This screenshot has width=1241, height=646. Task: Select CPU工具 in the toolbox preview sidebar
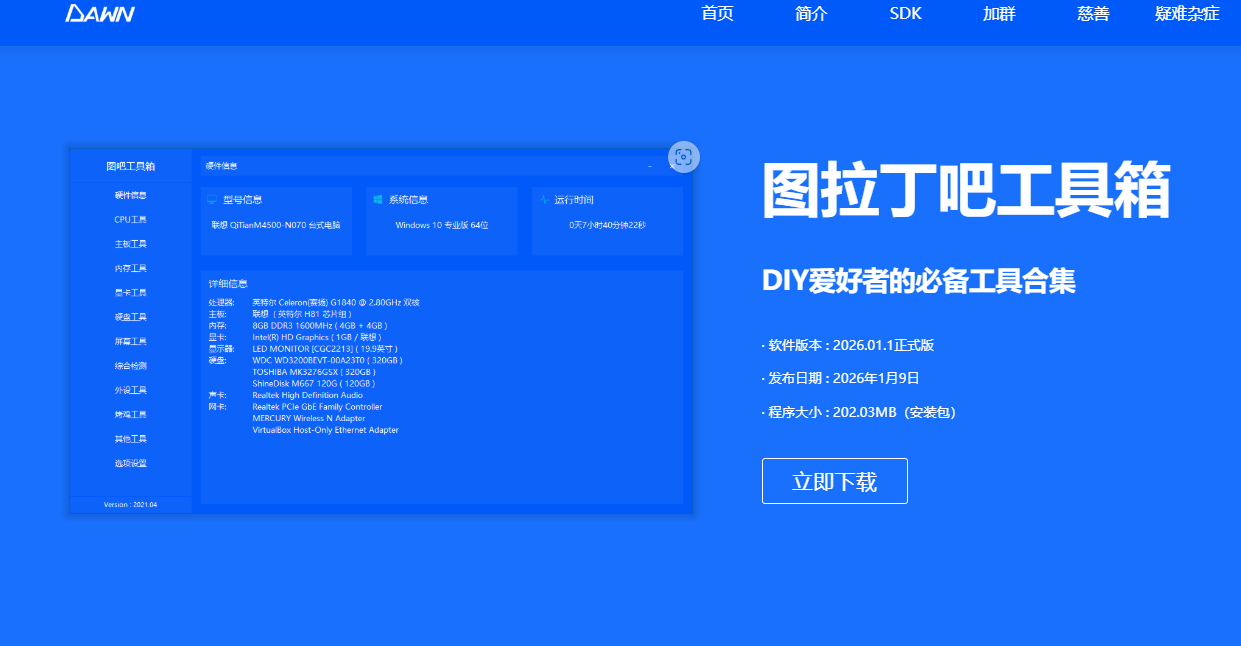(x=131, y=219)
